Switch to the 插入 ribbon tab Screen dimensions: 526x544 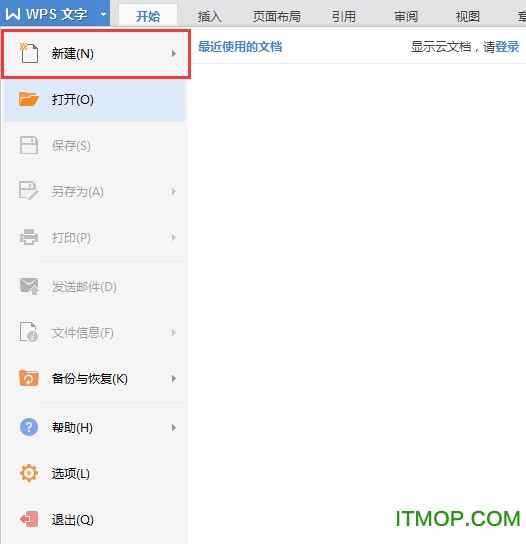[210, 16]
